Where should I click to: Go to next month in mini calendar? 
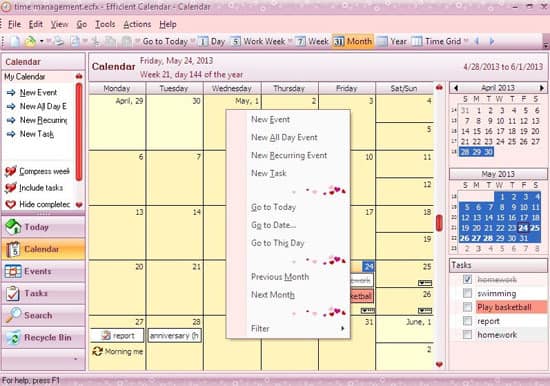pyautogui.click(x=542, y=88)
